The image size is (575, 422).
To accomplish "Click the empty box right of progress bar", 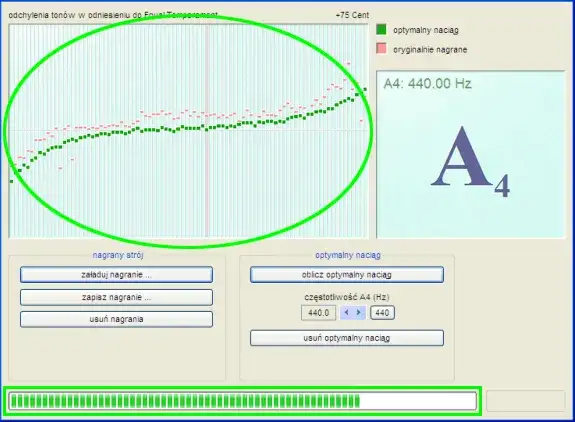I will click(x=525, y=401).
